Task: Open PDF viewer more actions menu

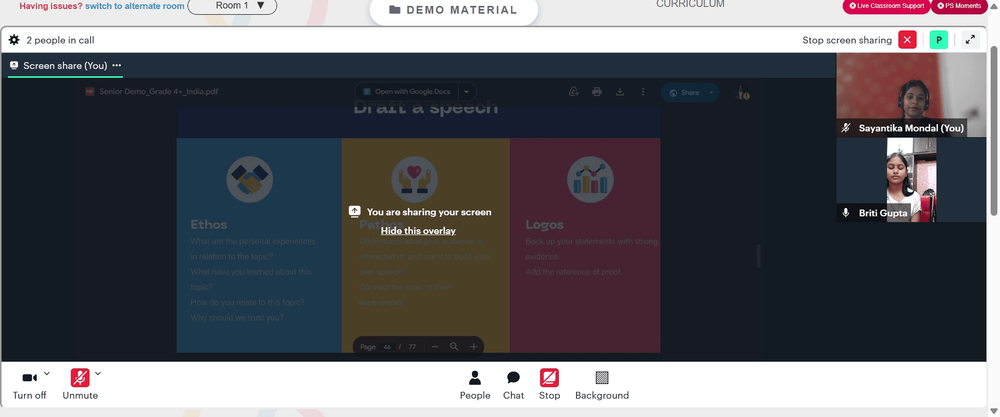Action: [x=643, y=92]
